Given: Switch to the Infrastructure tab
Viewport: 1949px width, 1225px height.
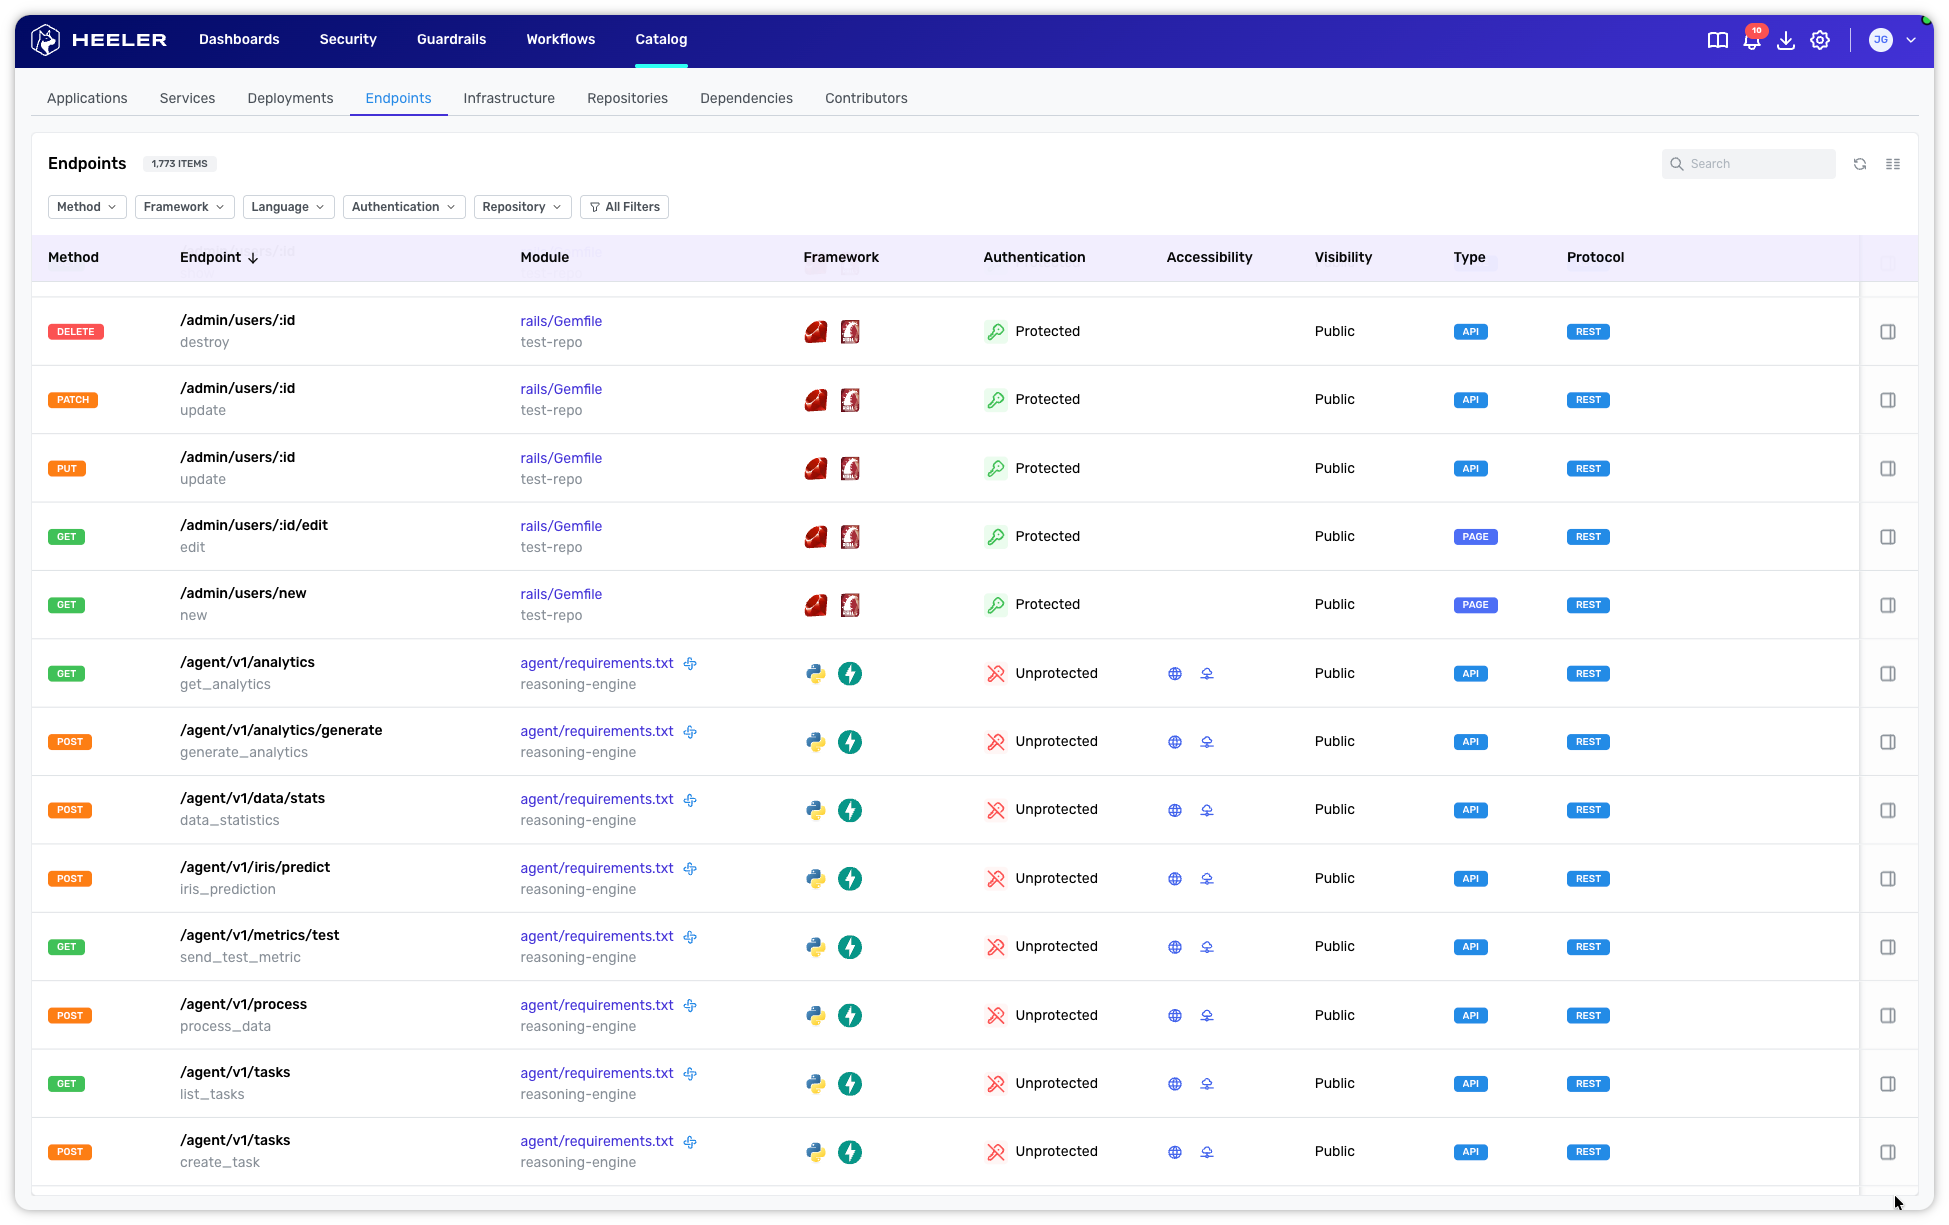Looking at the screenshot, I should coord(508,98).
